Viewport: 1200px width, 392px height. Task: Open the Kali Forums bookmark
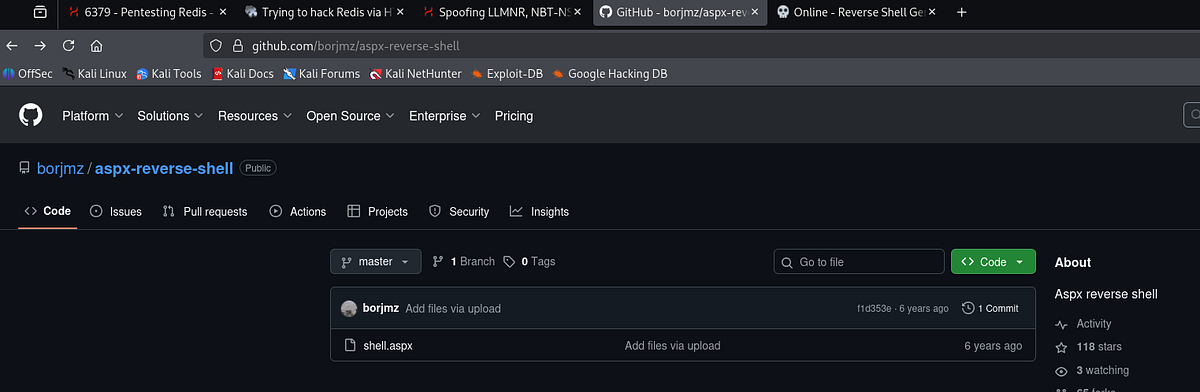[322, 73]
